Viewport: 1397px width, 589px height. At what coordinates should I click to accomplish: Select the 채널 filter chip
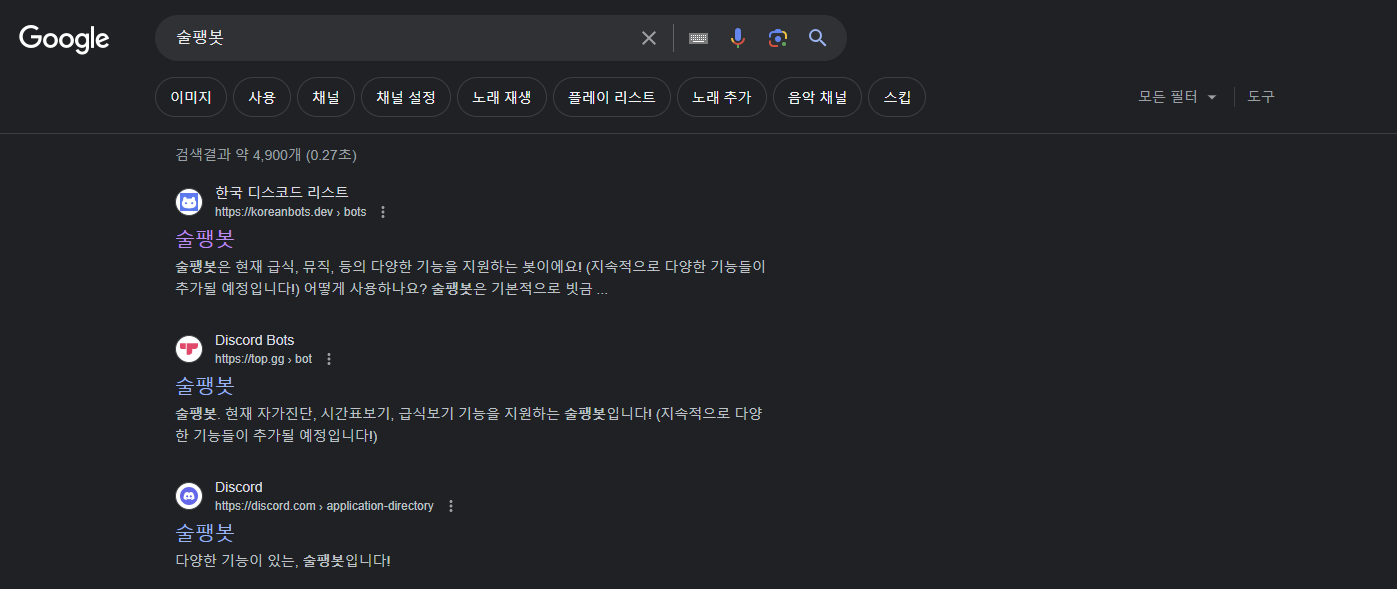326,97
